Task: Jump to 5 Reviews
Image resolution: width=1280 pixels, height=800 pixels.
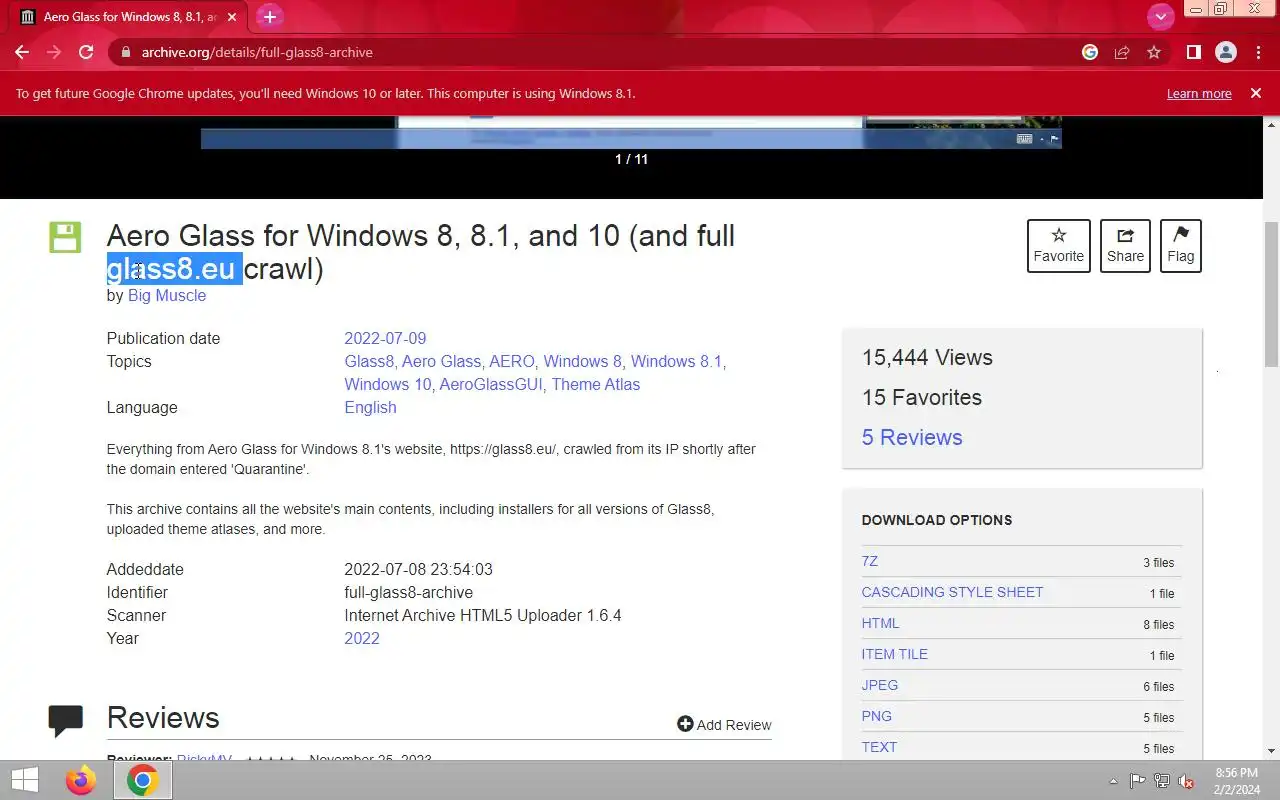Action: tap(912, 437)
